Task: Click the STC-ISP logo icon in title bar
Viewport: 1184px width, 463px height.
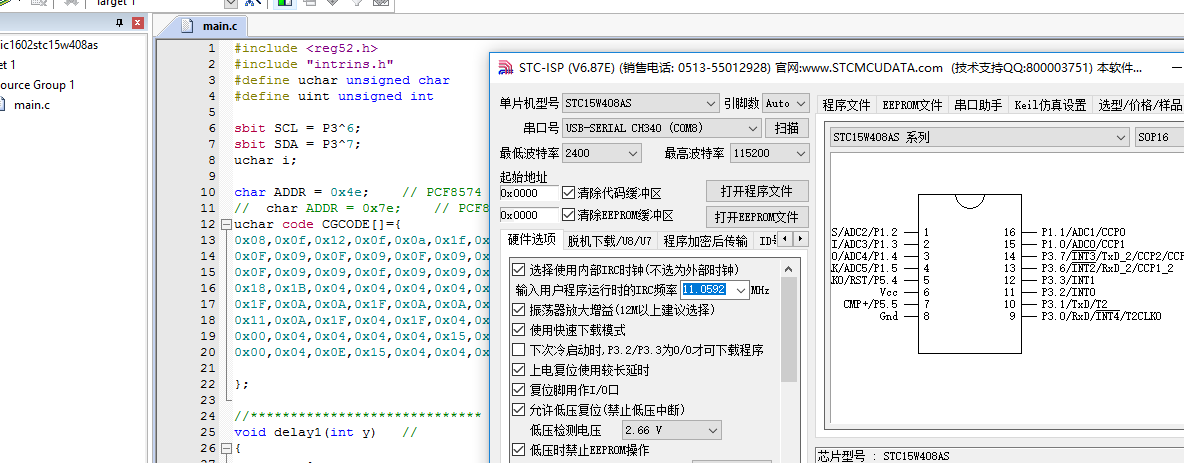Action: coord(505,68)
